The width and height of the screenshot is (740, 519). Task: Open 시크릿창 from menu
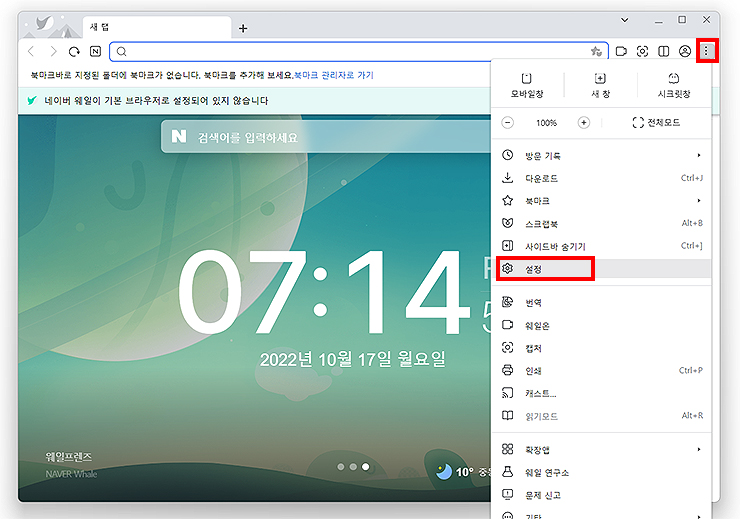tap(674, 85)
